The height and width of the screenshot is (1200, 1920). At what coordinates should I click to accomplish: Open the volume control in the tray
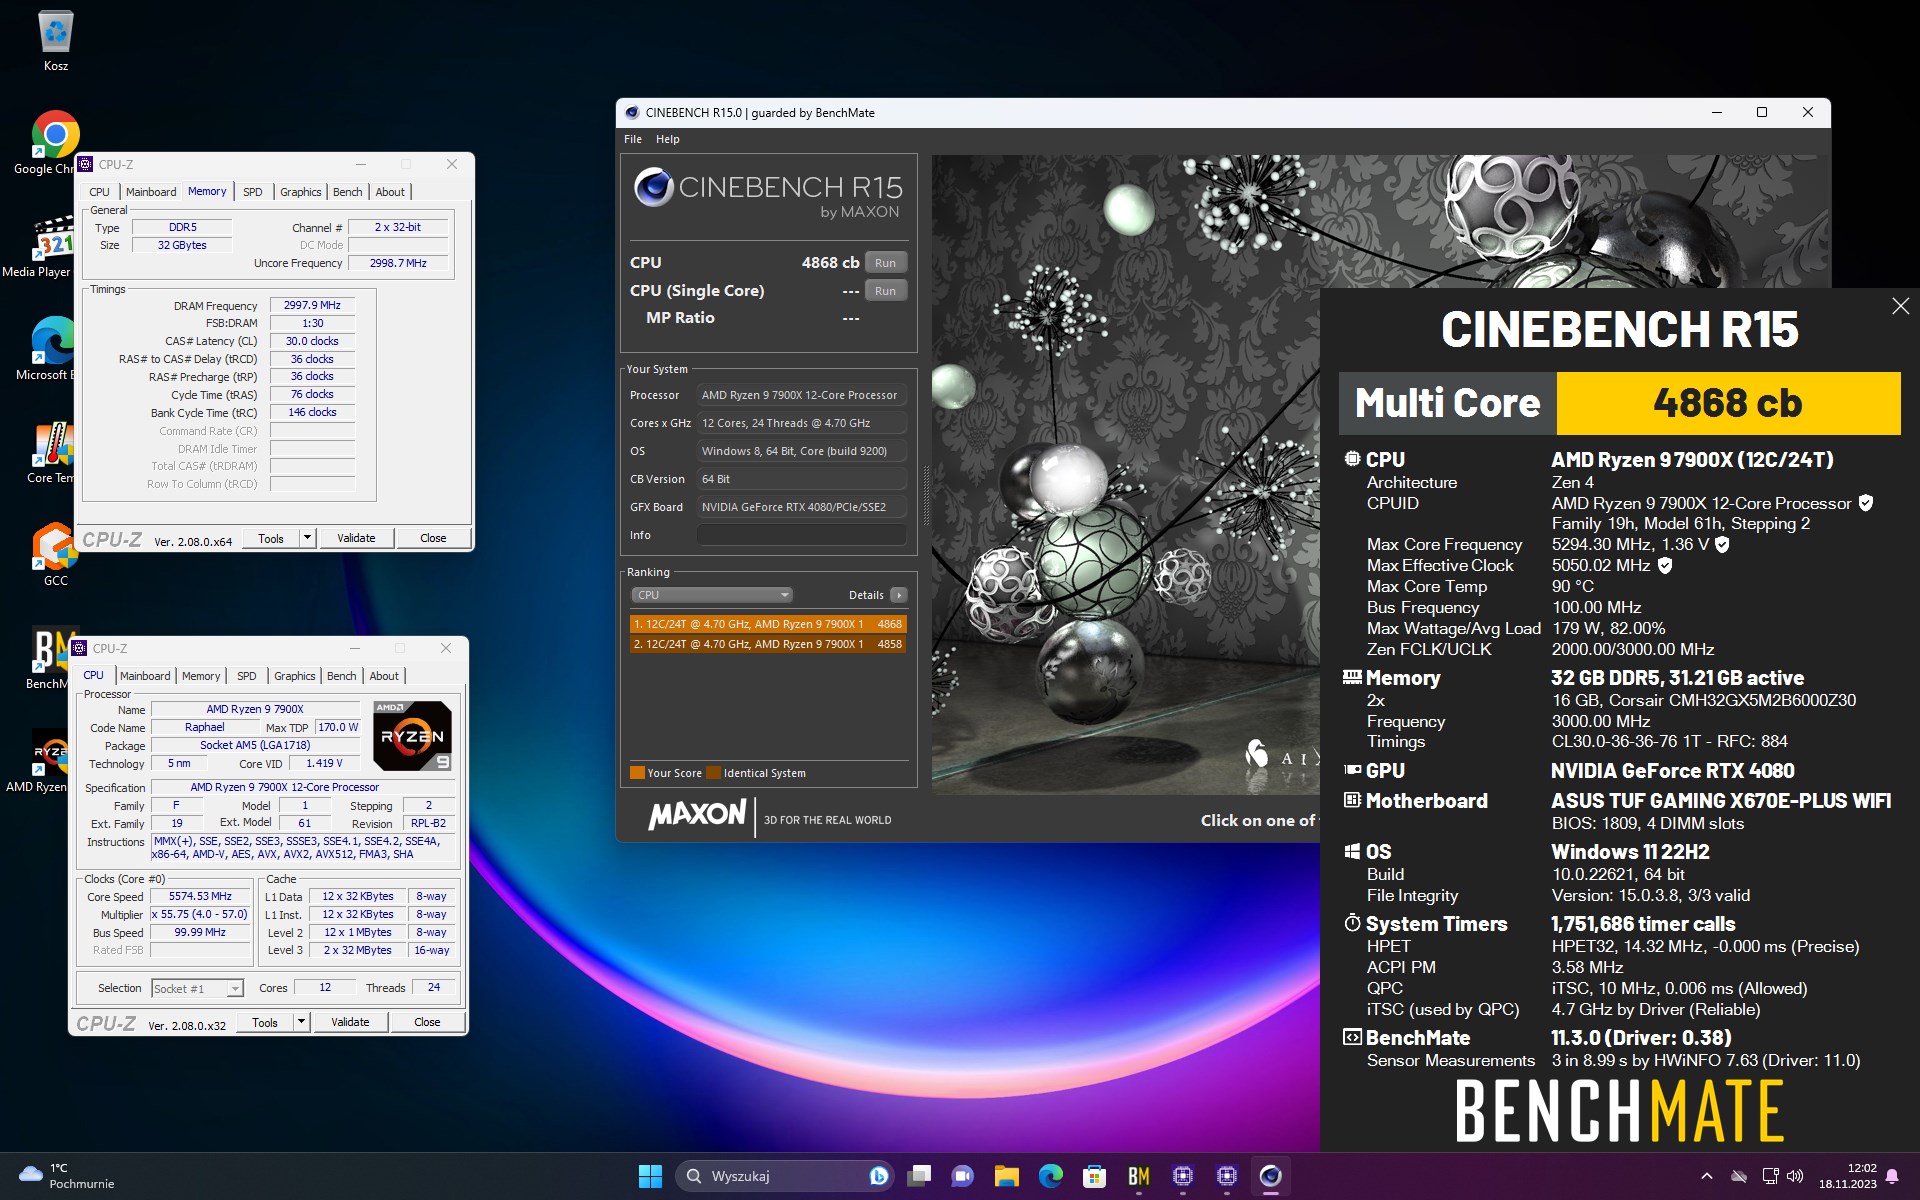pyautogui.click(x=1795, y=1176)
